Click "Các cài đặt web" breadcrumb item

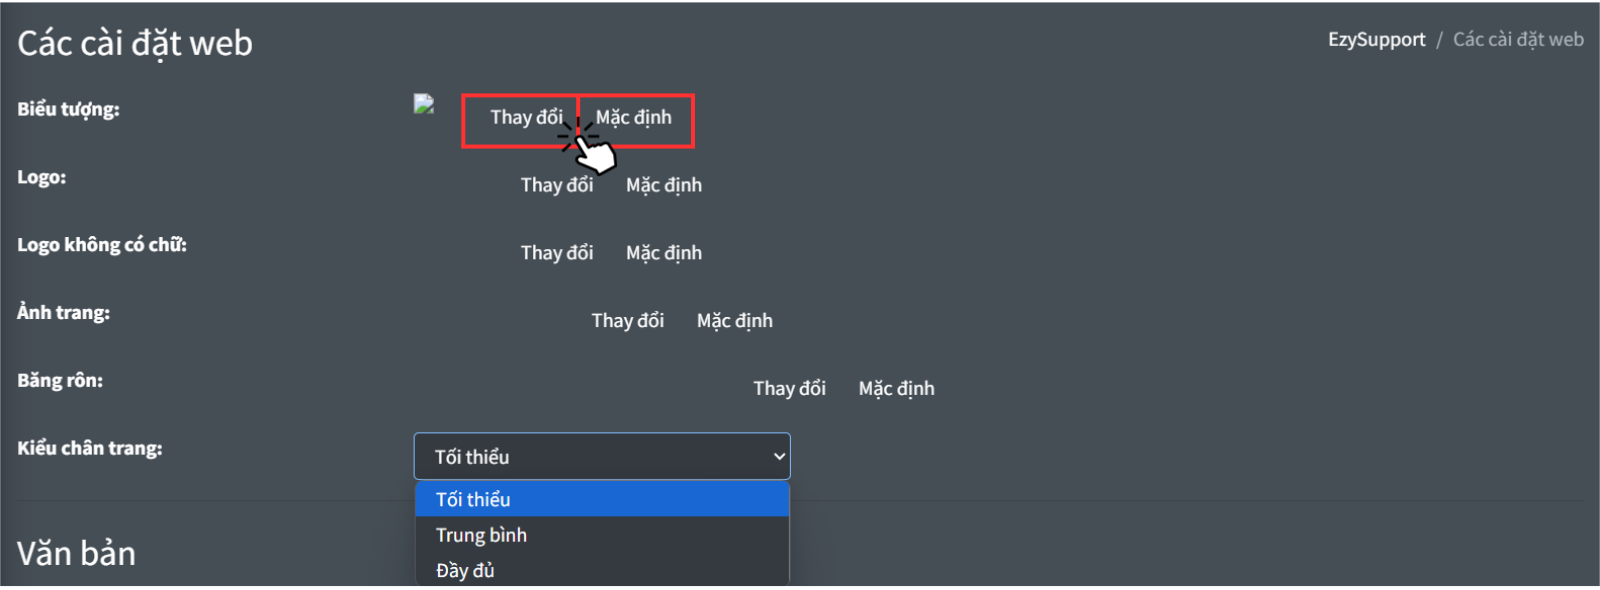[1518, 40]
